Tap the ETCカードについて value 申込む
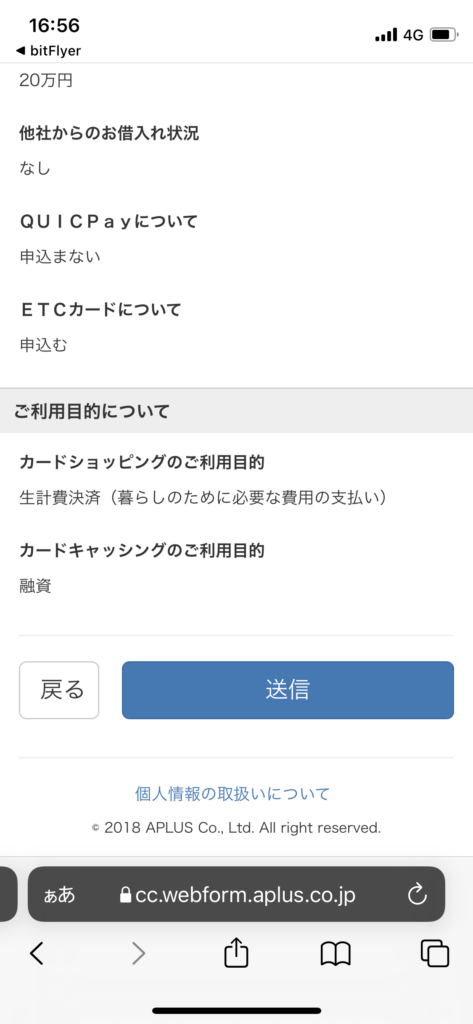Viewport: 473px width, 1024px height. (43, 345)
